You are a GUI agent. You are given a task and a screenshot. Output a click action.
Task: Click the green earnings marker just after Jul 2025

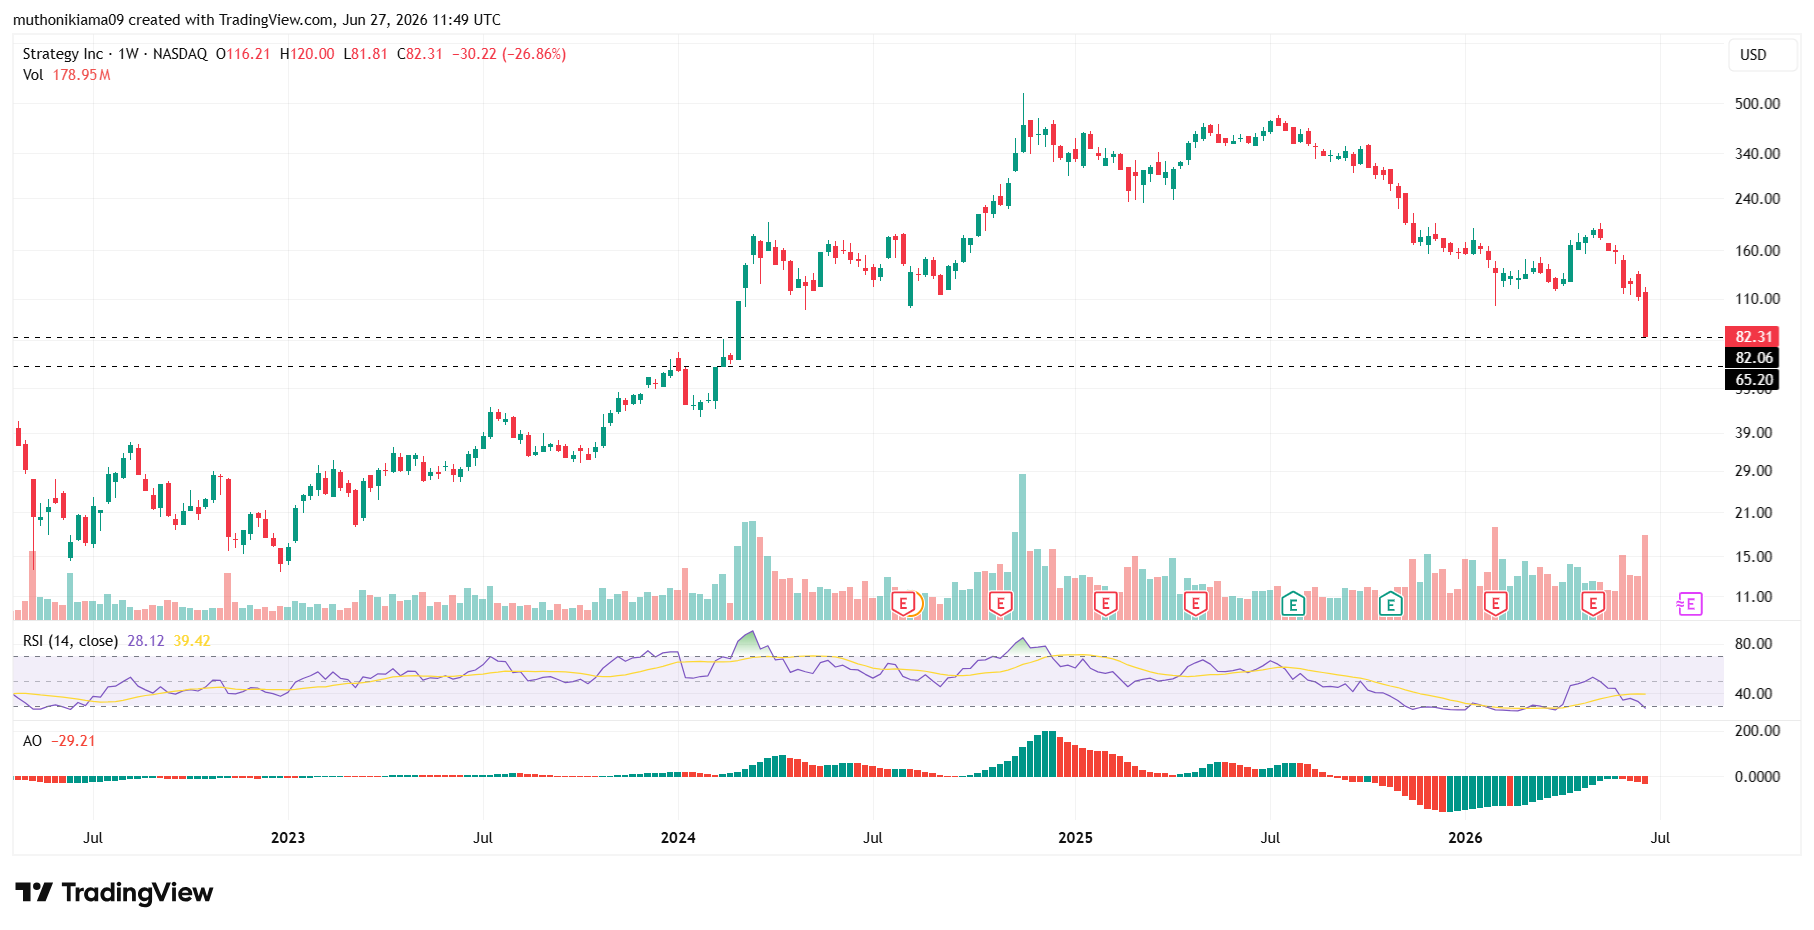(x=1293, y=603)
